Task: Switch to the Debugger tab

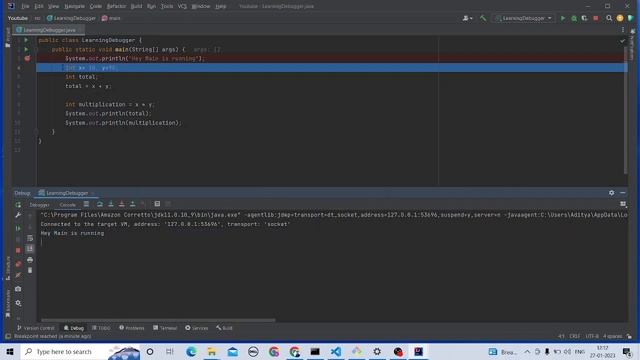Action: coord(40,204)
